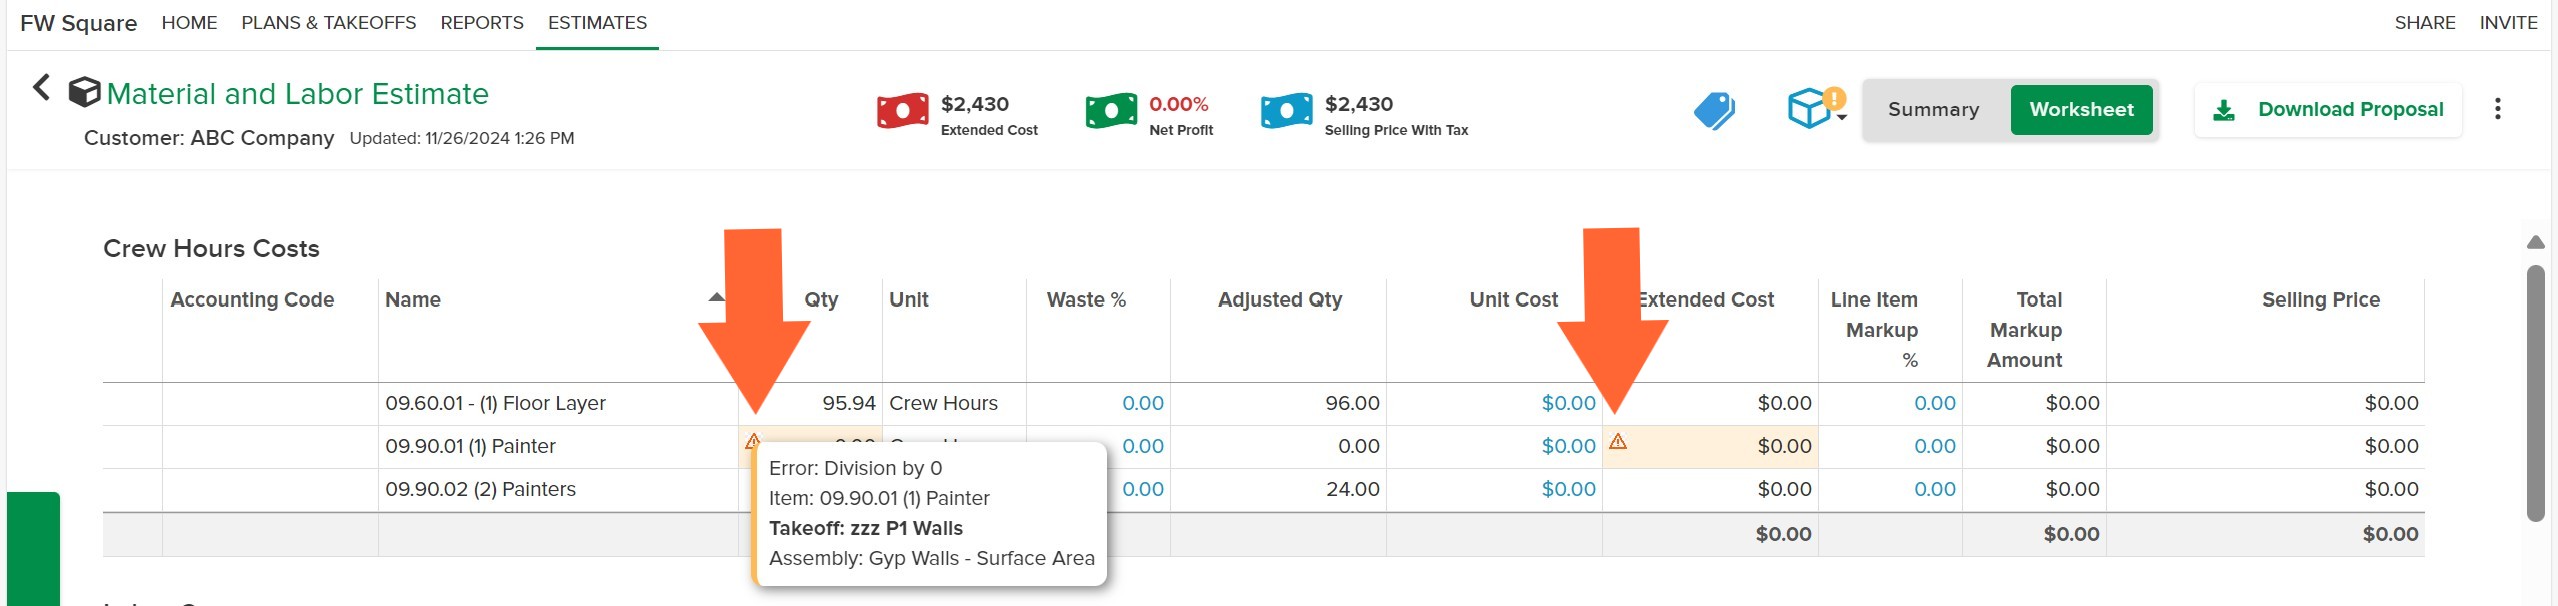Click Selling Price column header

pyautogui.click(x=2320, y=300)
